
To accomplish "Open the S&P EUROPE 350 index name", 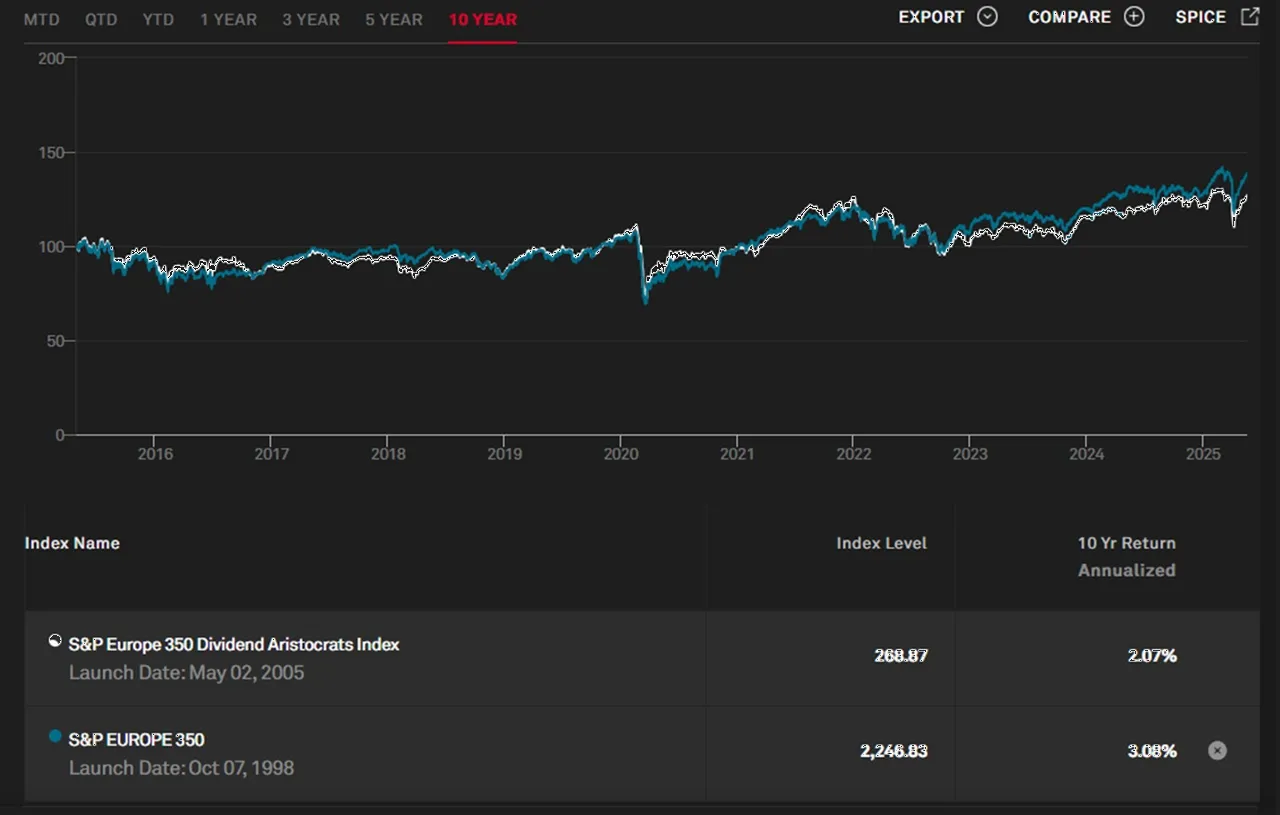I will (136, 740).
